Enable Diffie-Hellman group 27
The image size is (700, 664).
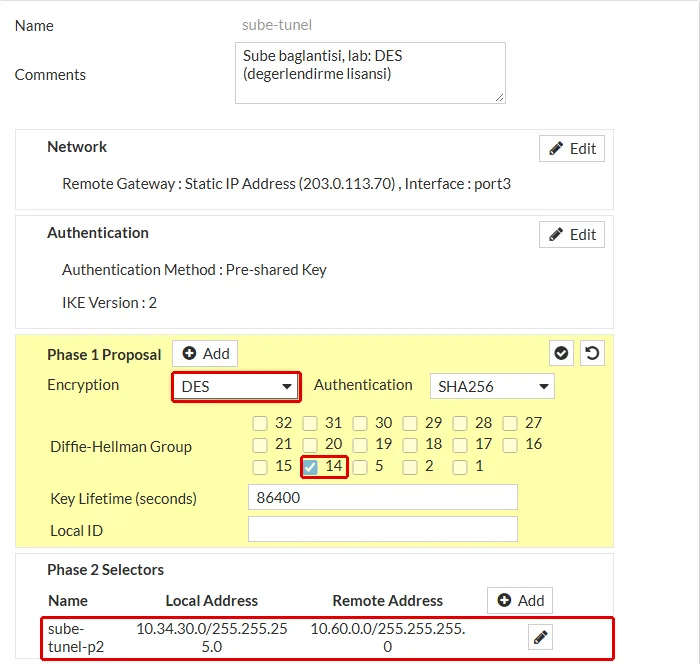(510, 423)
